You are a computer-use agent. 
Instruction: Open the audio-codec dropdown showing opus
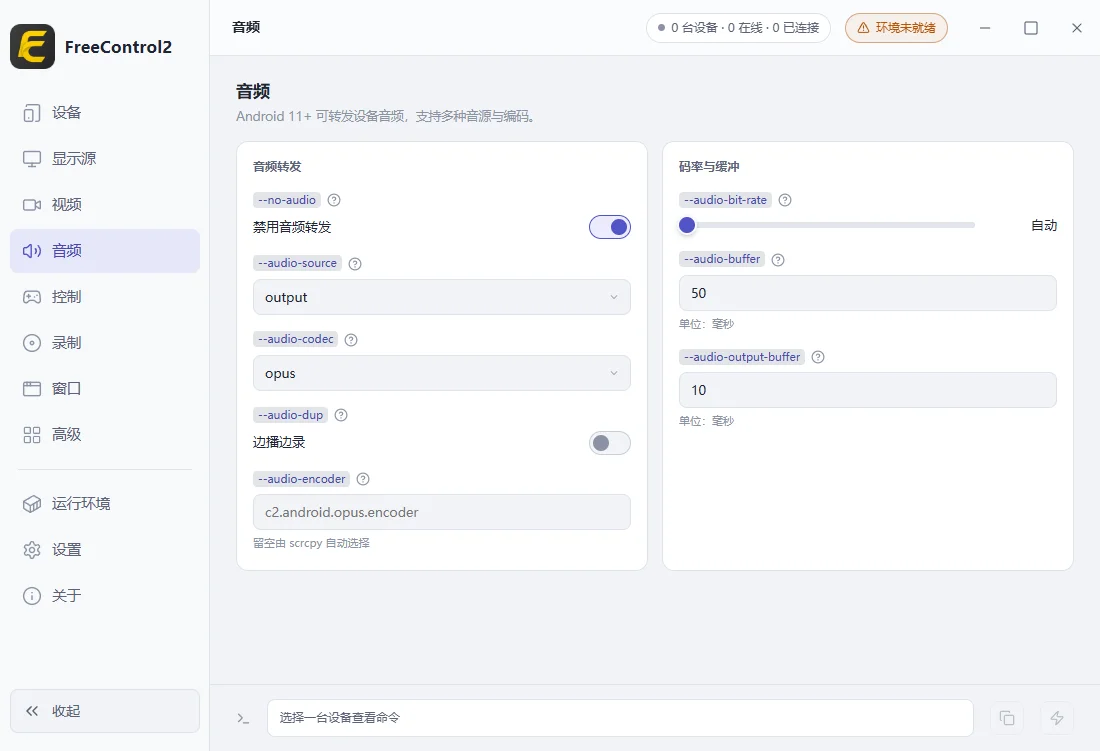(x=441, y=373)
